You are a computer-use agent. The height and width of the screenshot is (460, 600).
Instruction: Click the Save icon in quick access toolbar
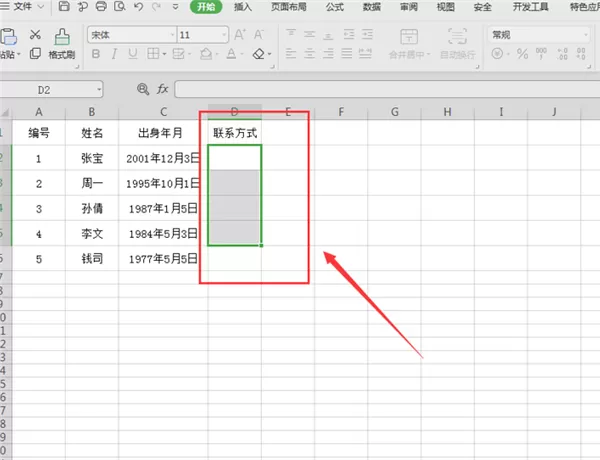(64, 6)
